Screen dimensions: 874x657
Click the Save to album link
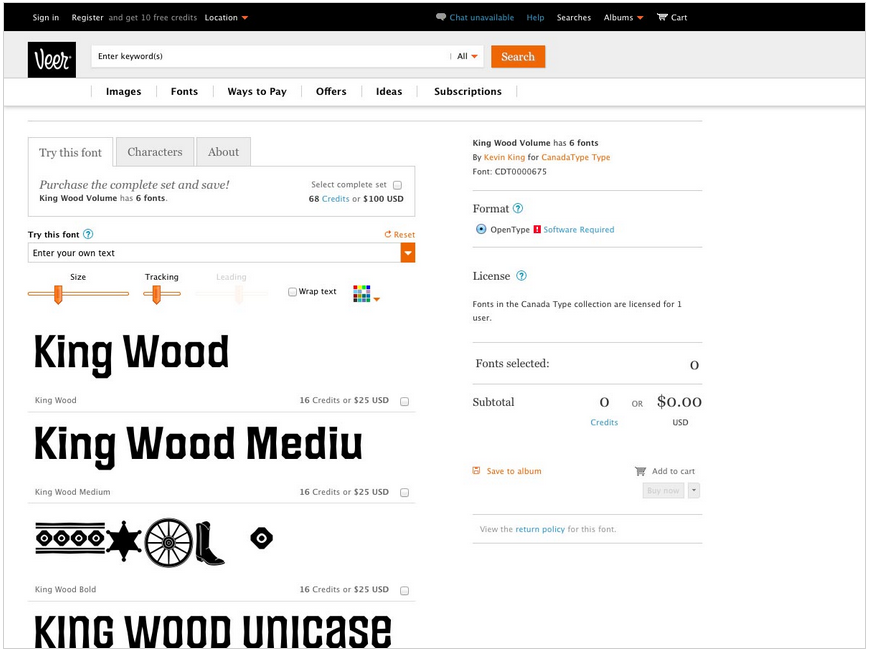[514, 471]
